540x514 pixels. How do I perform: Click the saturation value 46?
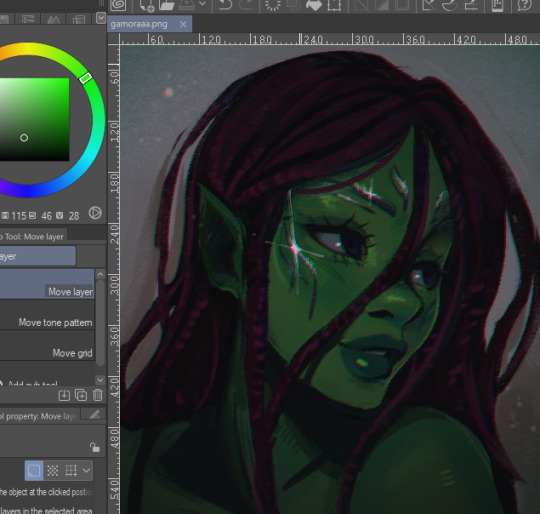(x=46, y=216)
